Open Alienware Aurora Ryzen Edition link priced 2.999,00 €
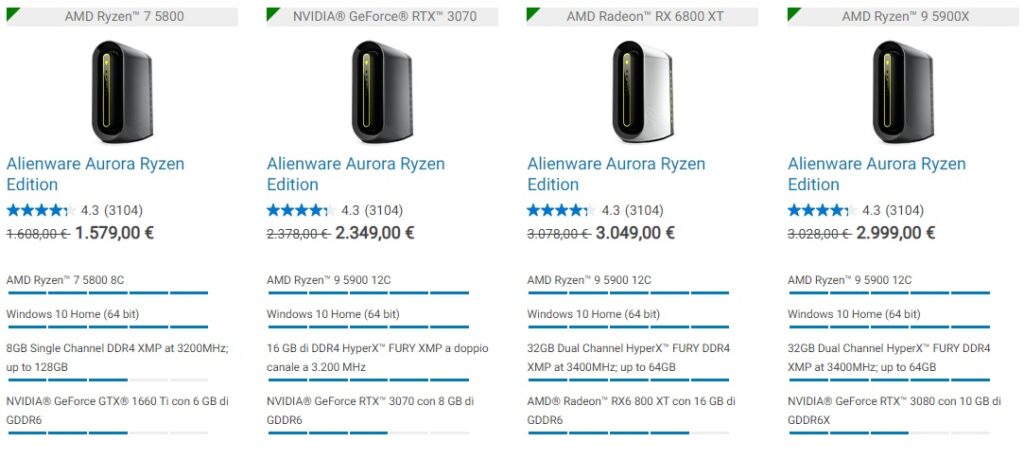 (876, 174)
